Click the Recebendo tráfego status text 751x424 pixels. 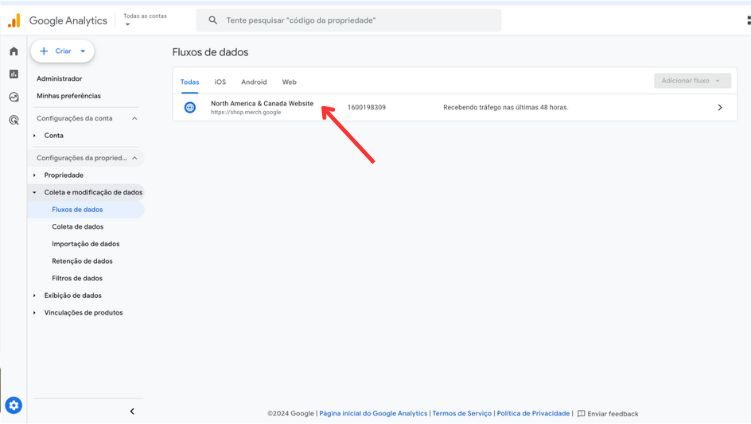[x=506, y=107]
